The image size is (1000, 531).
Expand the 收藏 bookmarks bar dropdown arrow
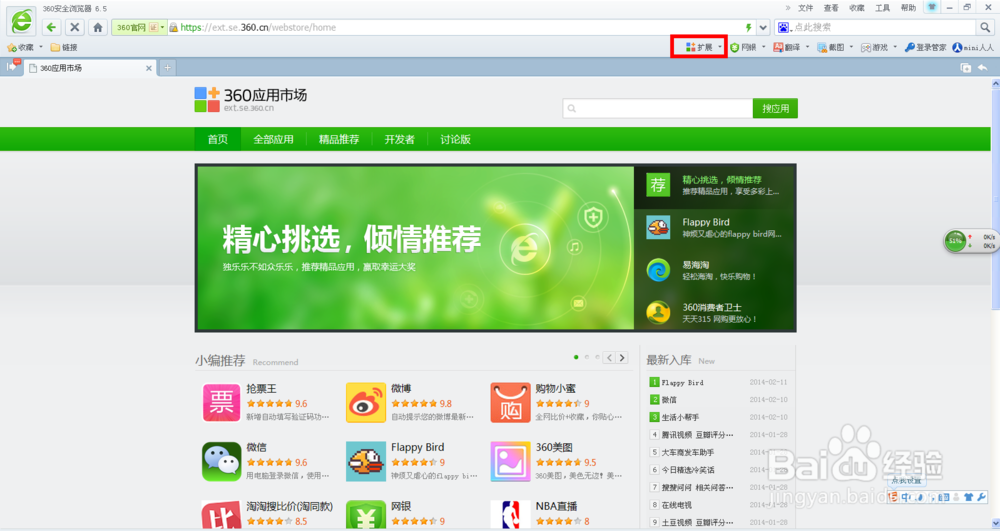(41, 47)
